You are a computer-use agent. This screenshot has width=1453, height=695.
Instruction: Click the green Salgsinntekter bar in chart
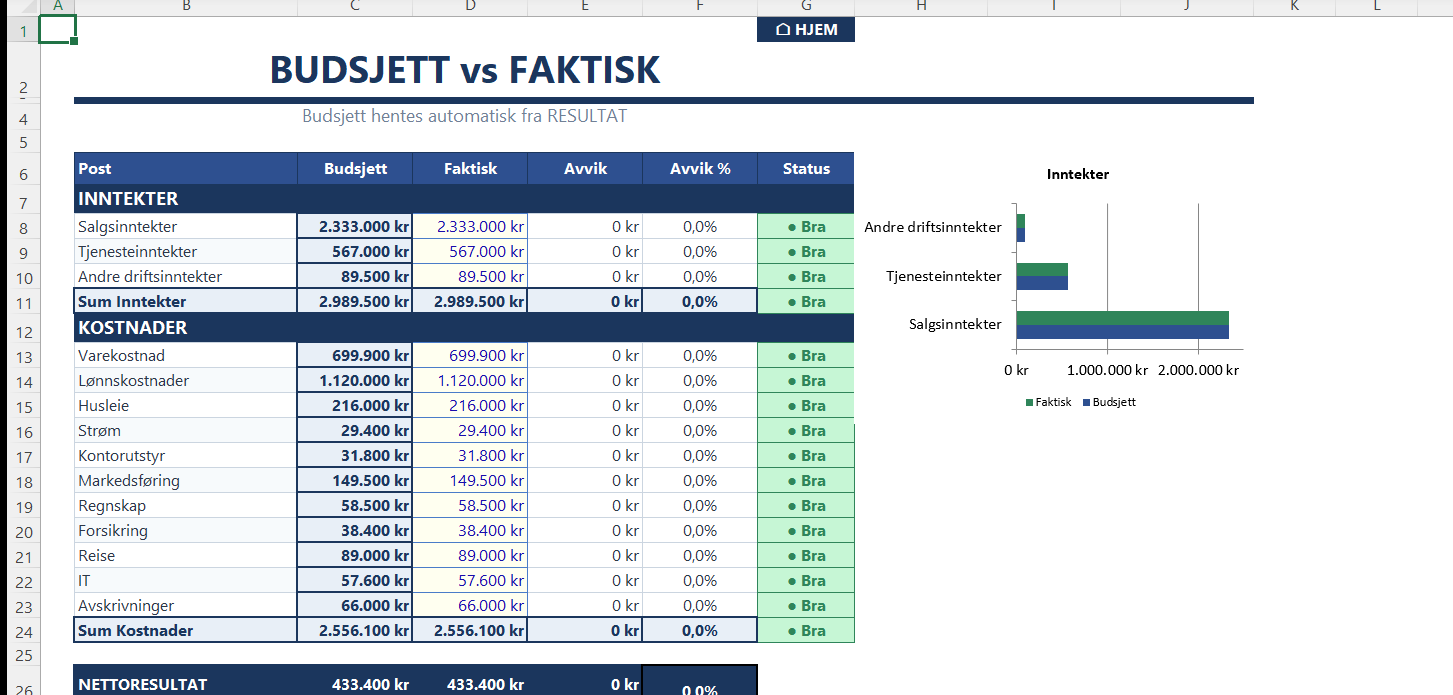pos(1122,318)
